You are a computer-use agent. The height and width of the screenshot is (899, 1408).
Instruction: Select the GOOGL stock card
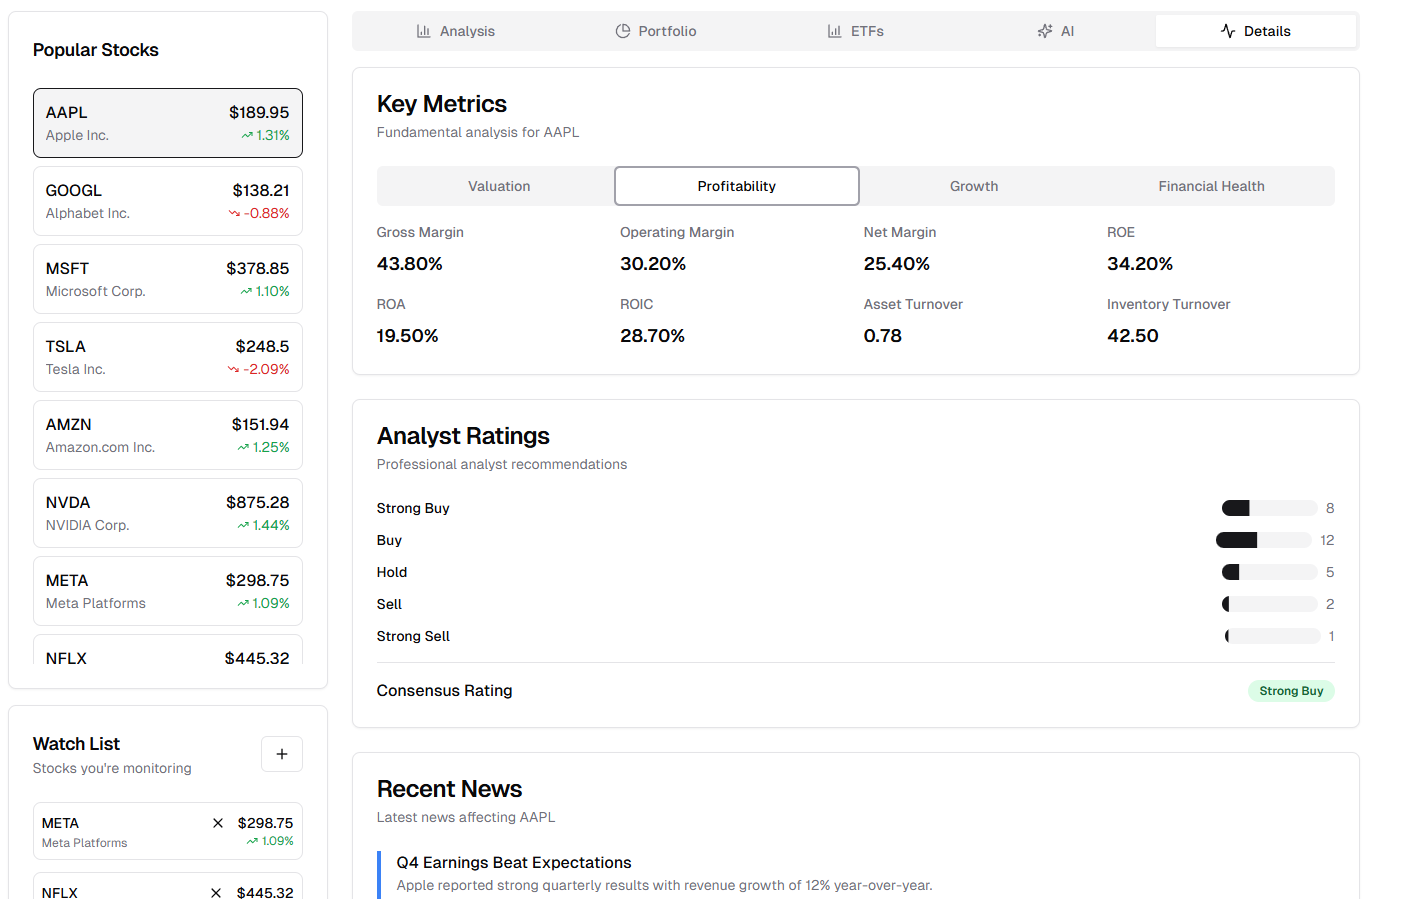point(168,201)
